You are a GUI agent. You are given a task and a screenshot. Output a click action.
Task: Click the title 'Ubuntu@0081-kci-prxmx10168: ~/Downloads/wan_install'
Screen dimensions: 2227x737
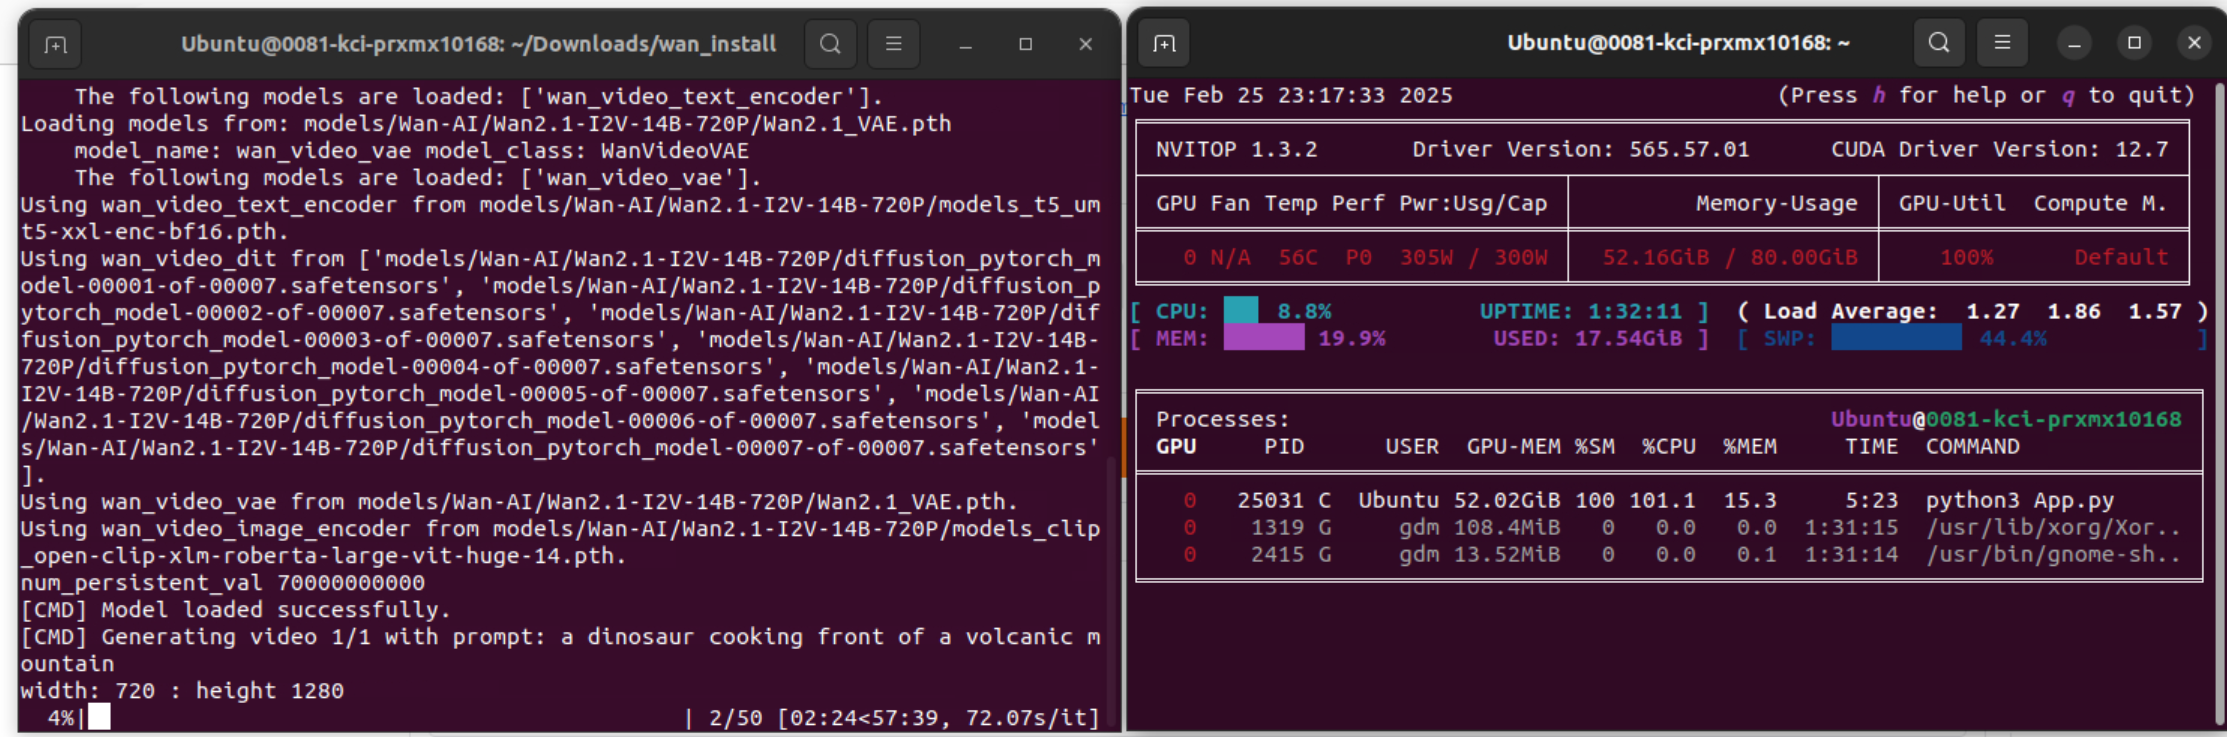(479, 44)
